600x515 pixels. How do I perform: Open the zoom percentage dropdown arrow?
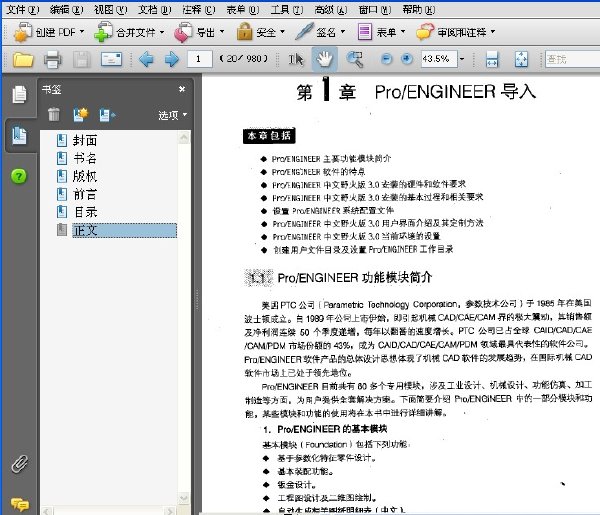pyautogui.click(x=462, y=59)
